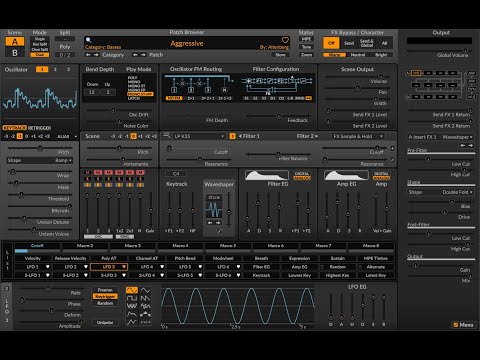This screenshot has width=480, height=360.
Task: Go to previous category with left arrow
Action: click(88, 55)
